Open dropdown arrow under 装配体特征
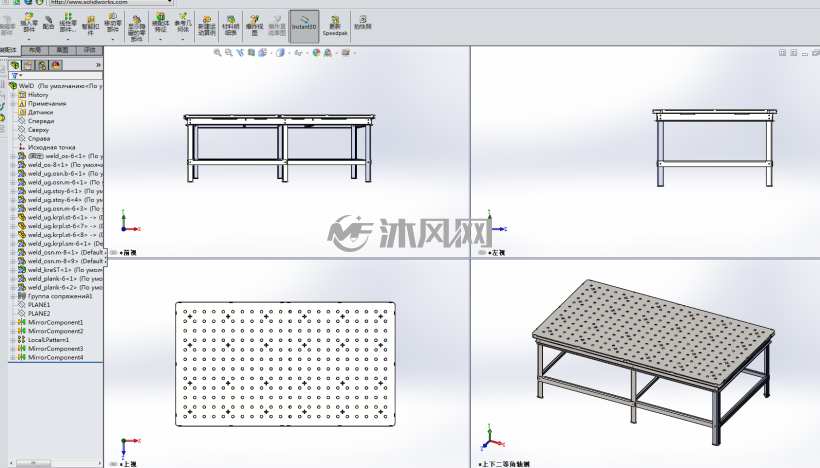The height and width of the screenshot is (468, 820). (x=160, y=39)
